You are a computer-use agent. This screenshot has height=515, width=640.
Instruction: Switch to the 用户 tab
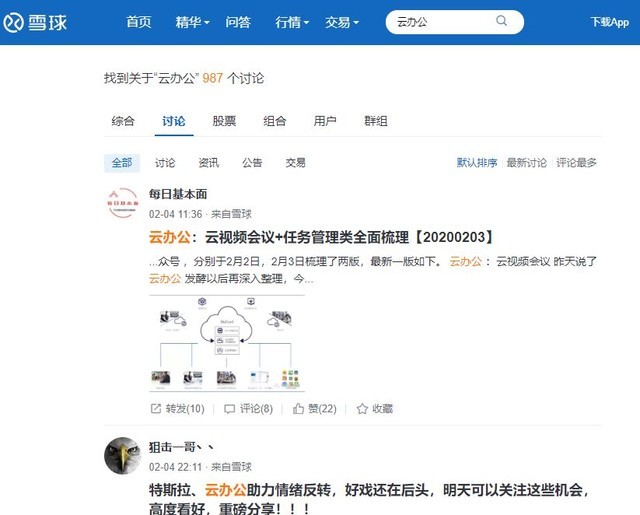coord(325,121)
